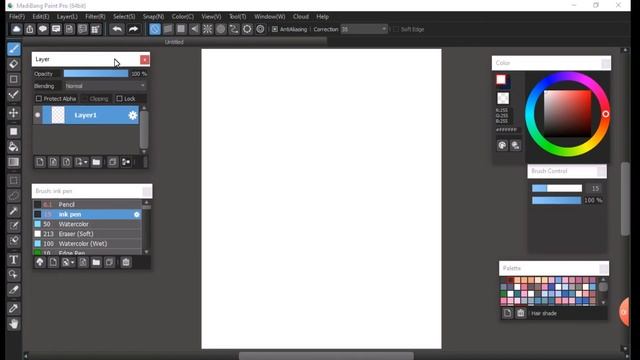The height and width of the screenshot is (360, 640).
Task: Click the Undo arrow in the toolbar
Action: pos(117,29)
